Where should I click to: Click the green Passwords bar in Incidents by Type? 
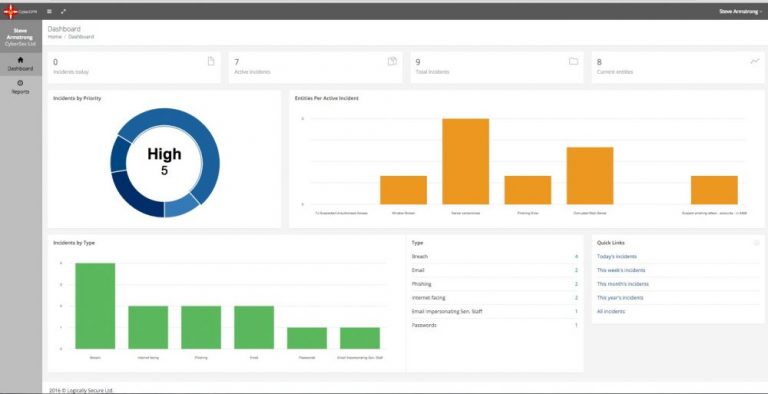point(307,338)
